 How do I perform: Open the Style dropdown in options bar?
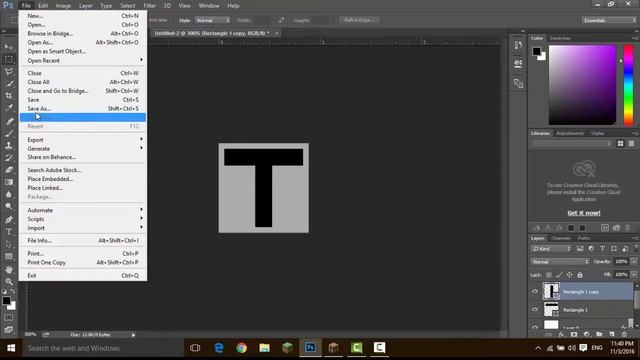(213, 20)
